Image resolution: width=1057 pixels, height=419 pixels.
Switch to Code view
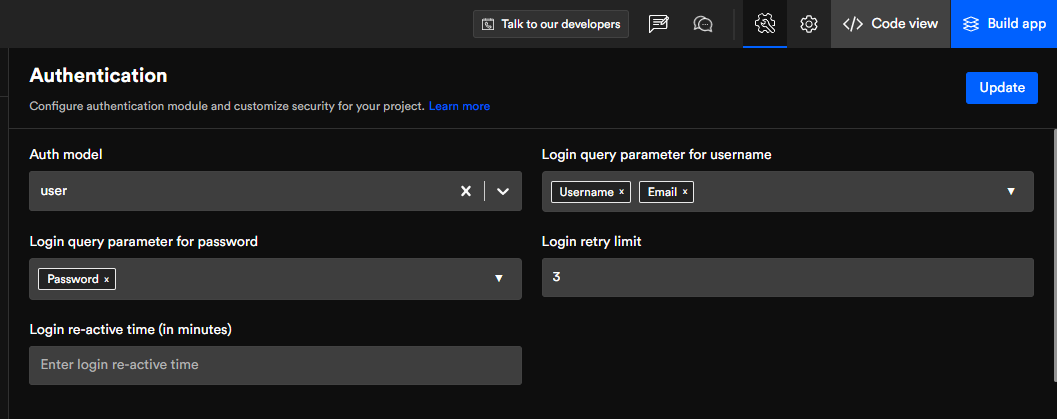click(x=890, y=24)
